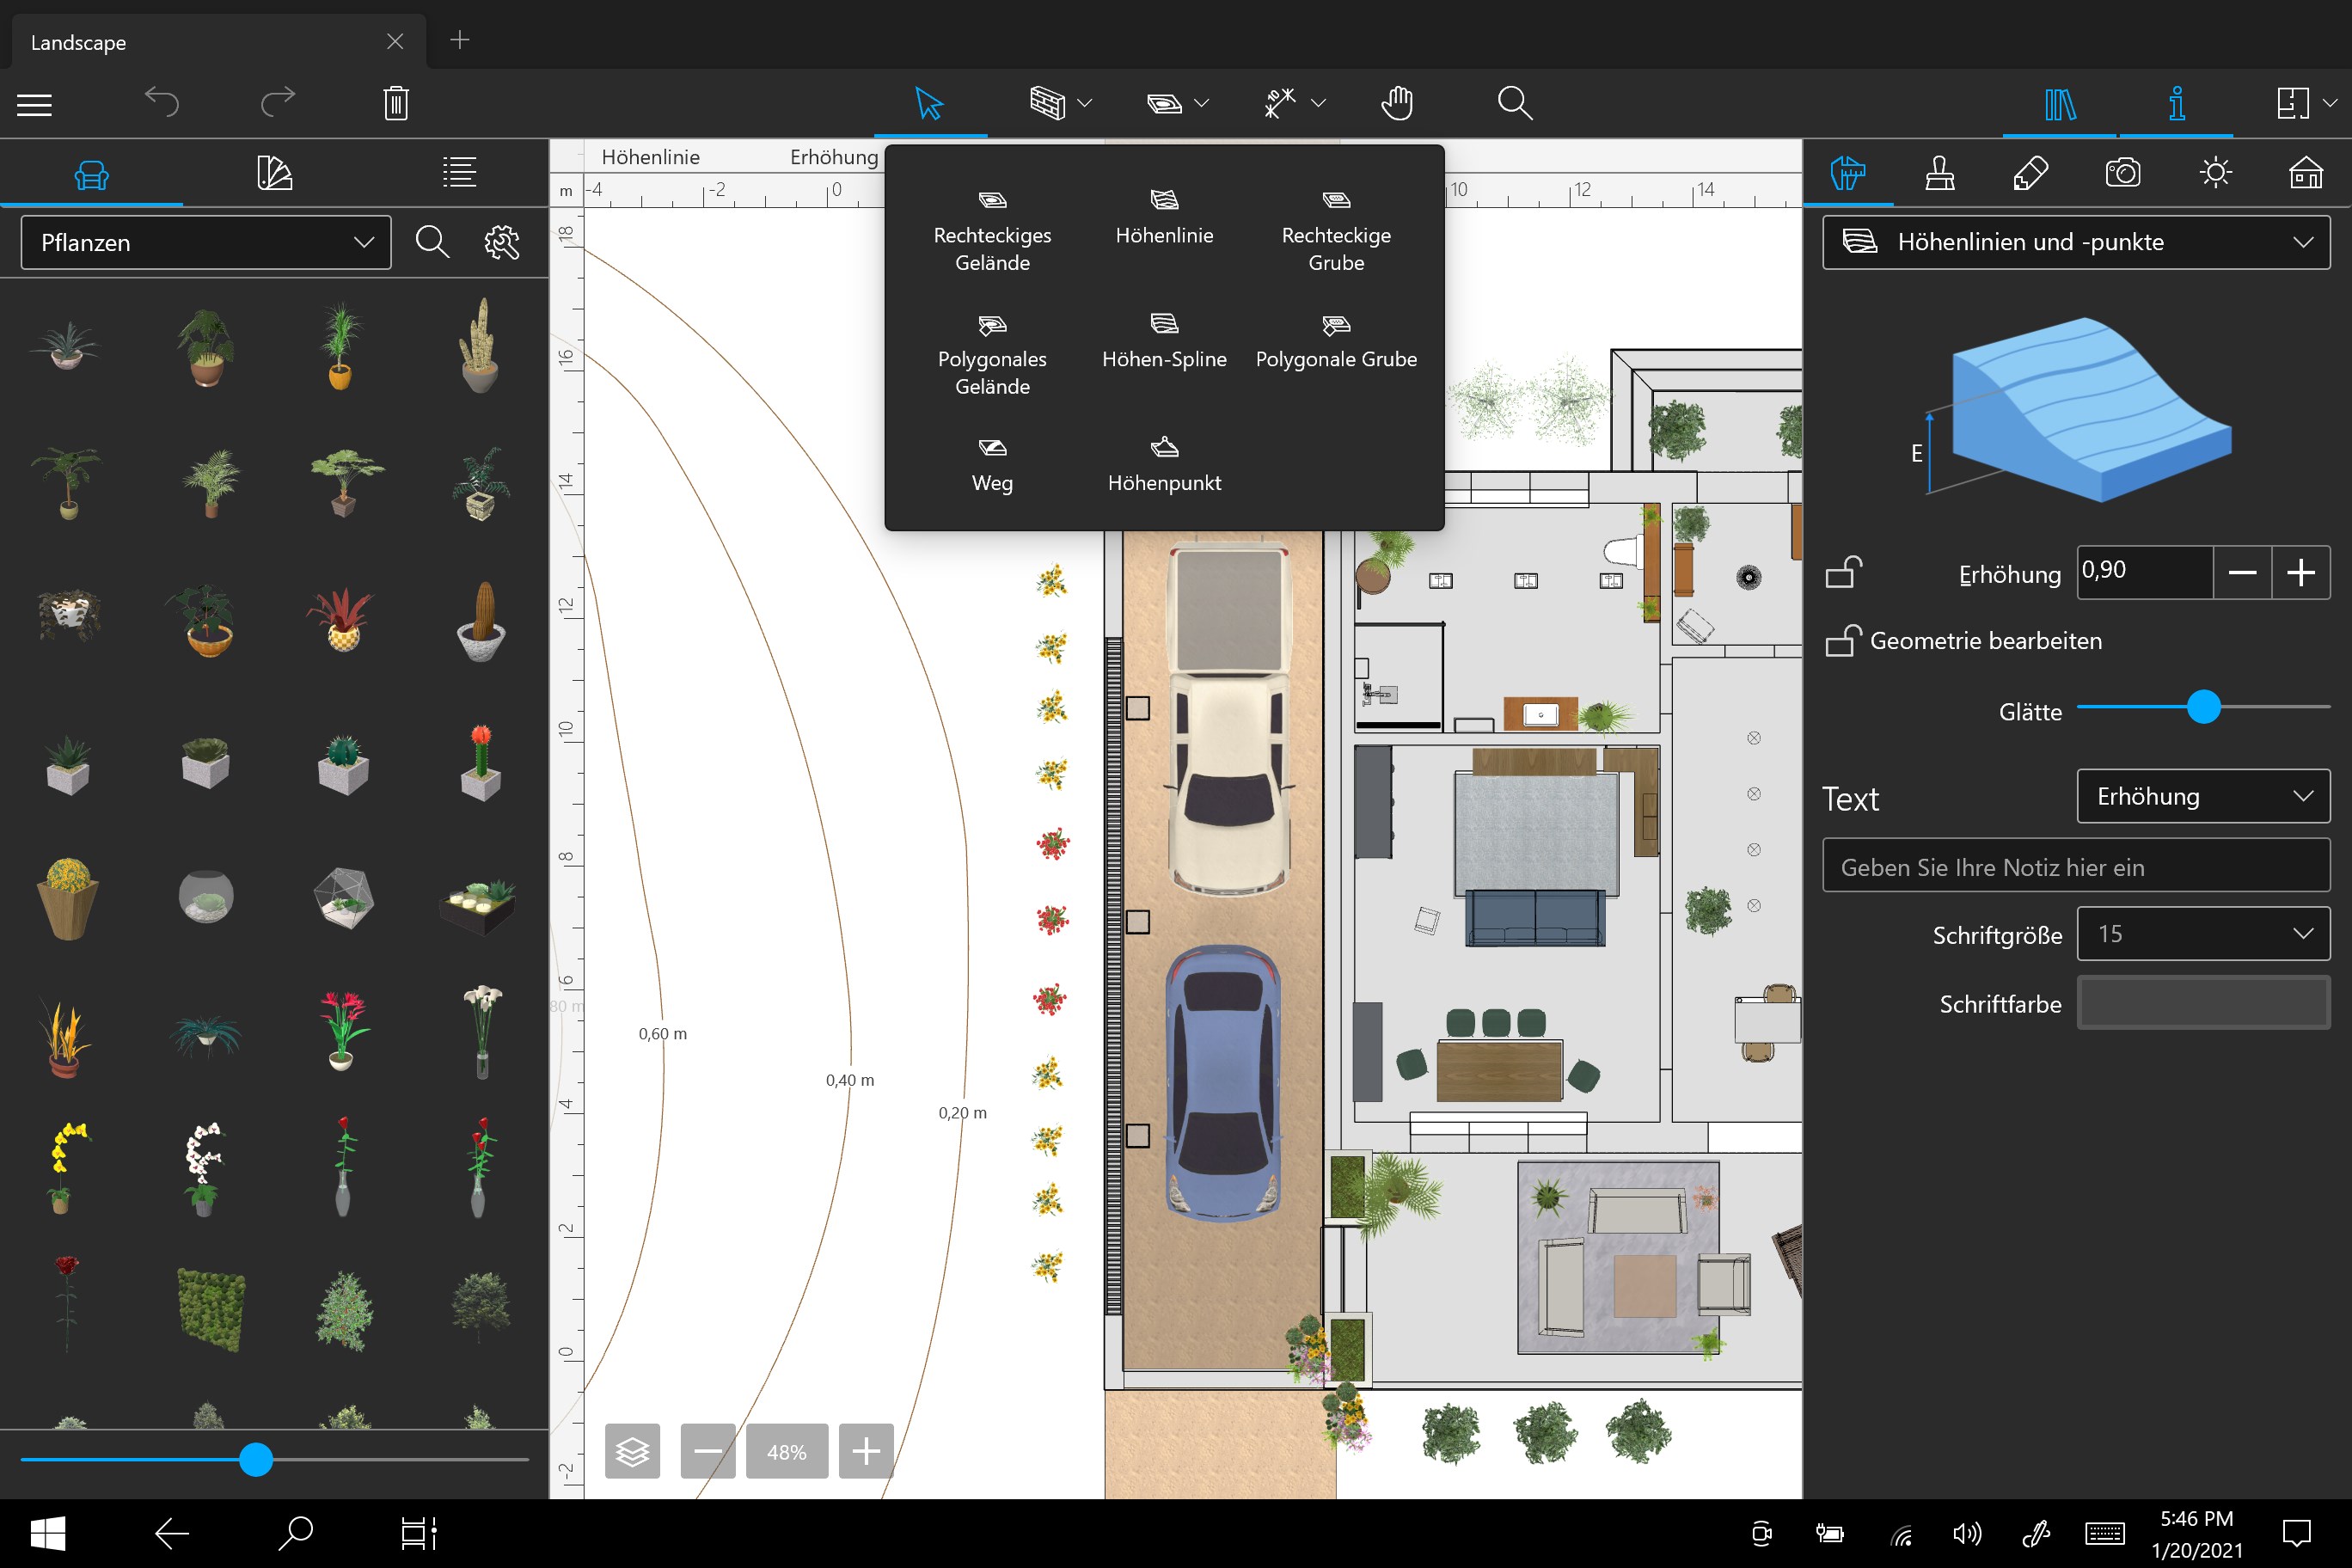Open the Schriftgröße 15 dropdown

(x=2202, y=934)
